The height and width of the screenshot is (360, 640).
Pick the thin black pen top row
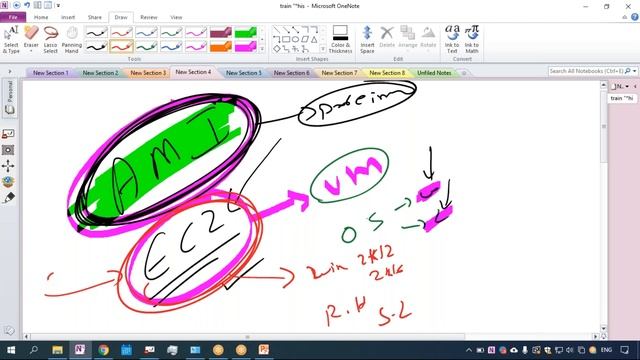[96, 32]
